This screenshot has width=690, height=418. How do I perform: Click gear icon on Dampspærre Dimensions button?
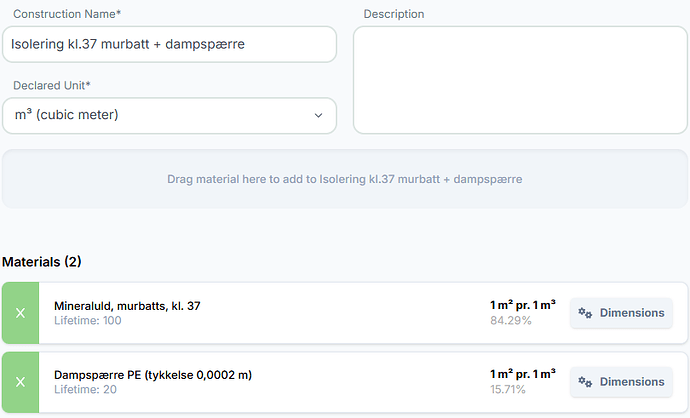[586, 382]
